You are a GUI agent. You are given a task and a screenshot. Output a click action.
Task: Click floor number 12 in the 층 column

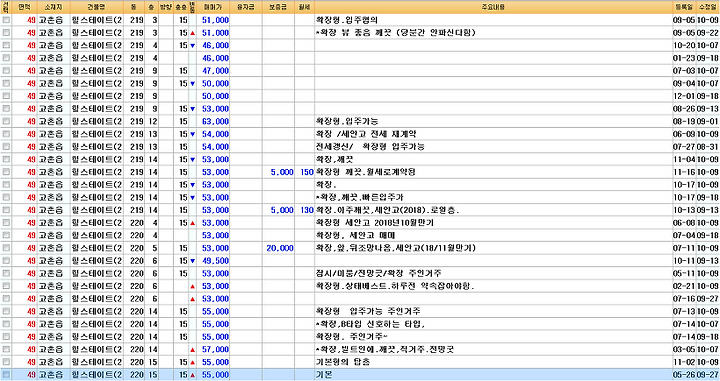pyautogui.click(x=153, y=121)
